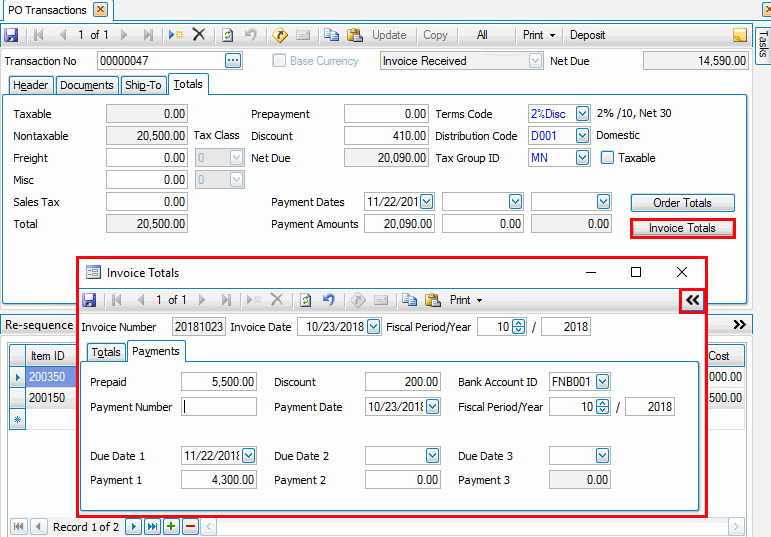The image size is (771, 537).
Task: Click the Copy icon in Invoice Totals toolbar
Action: click(x=409, y=300)
